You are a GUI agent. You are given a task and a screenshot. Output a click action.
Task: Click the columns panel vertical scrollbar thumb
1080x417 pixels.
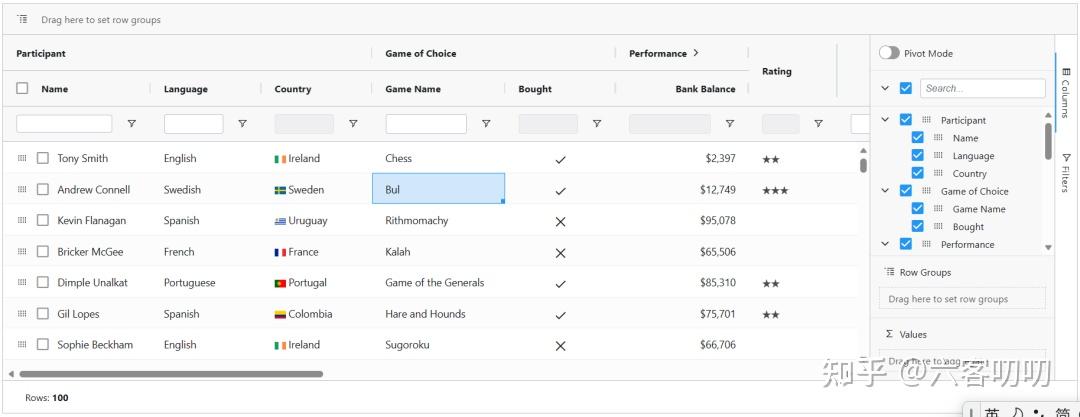(x=1048, y=141)
